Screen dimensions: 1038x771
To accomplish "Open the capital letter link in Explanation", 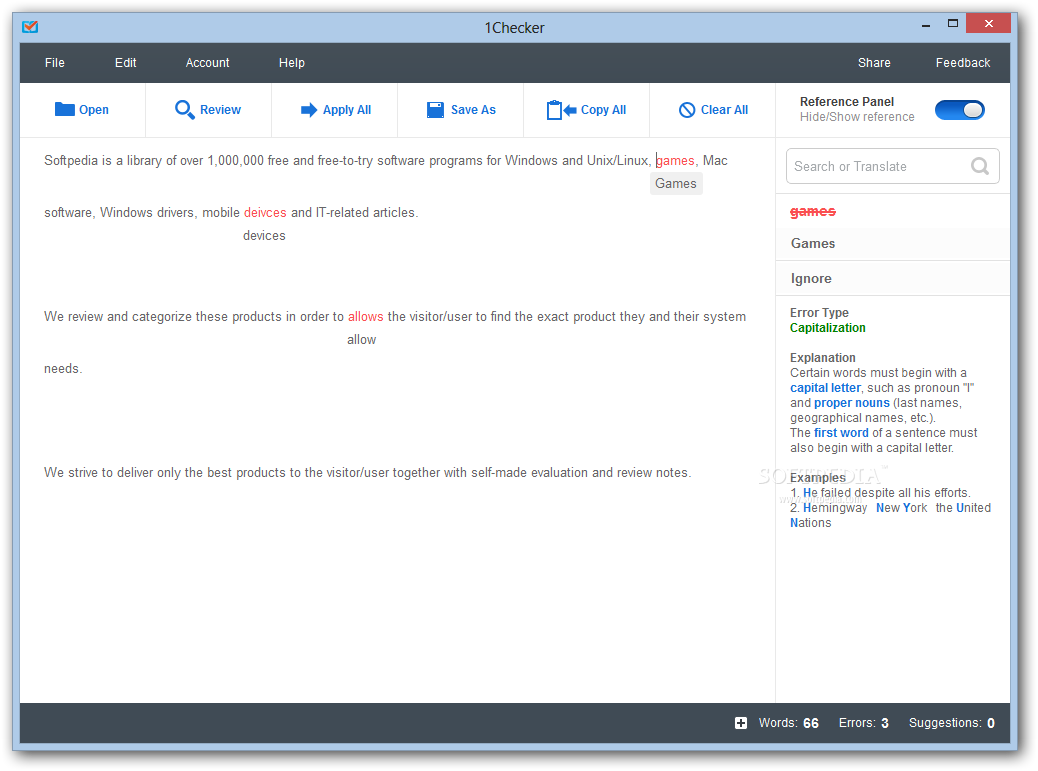I will [825, 388].
